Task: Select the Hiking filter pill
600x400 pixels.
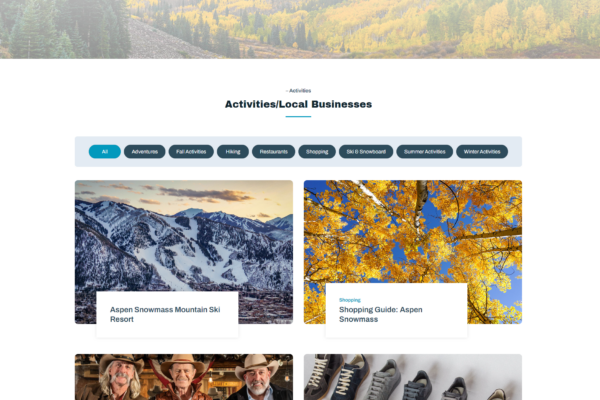Action: [233, 152]
